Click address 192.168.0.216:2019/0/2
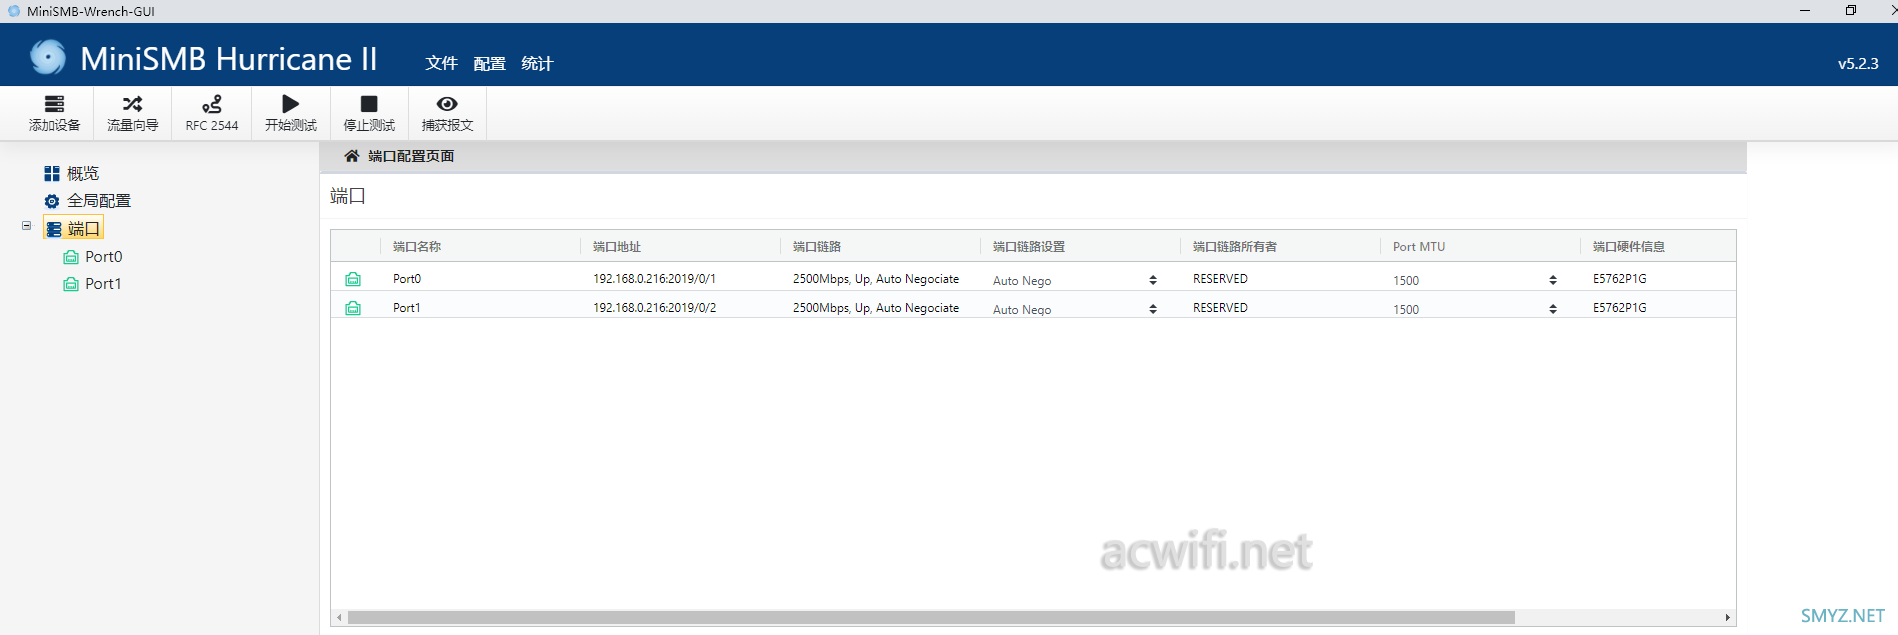The image size is (1898, 635). point(654,308)
